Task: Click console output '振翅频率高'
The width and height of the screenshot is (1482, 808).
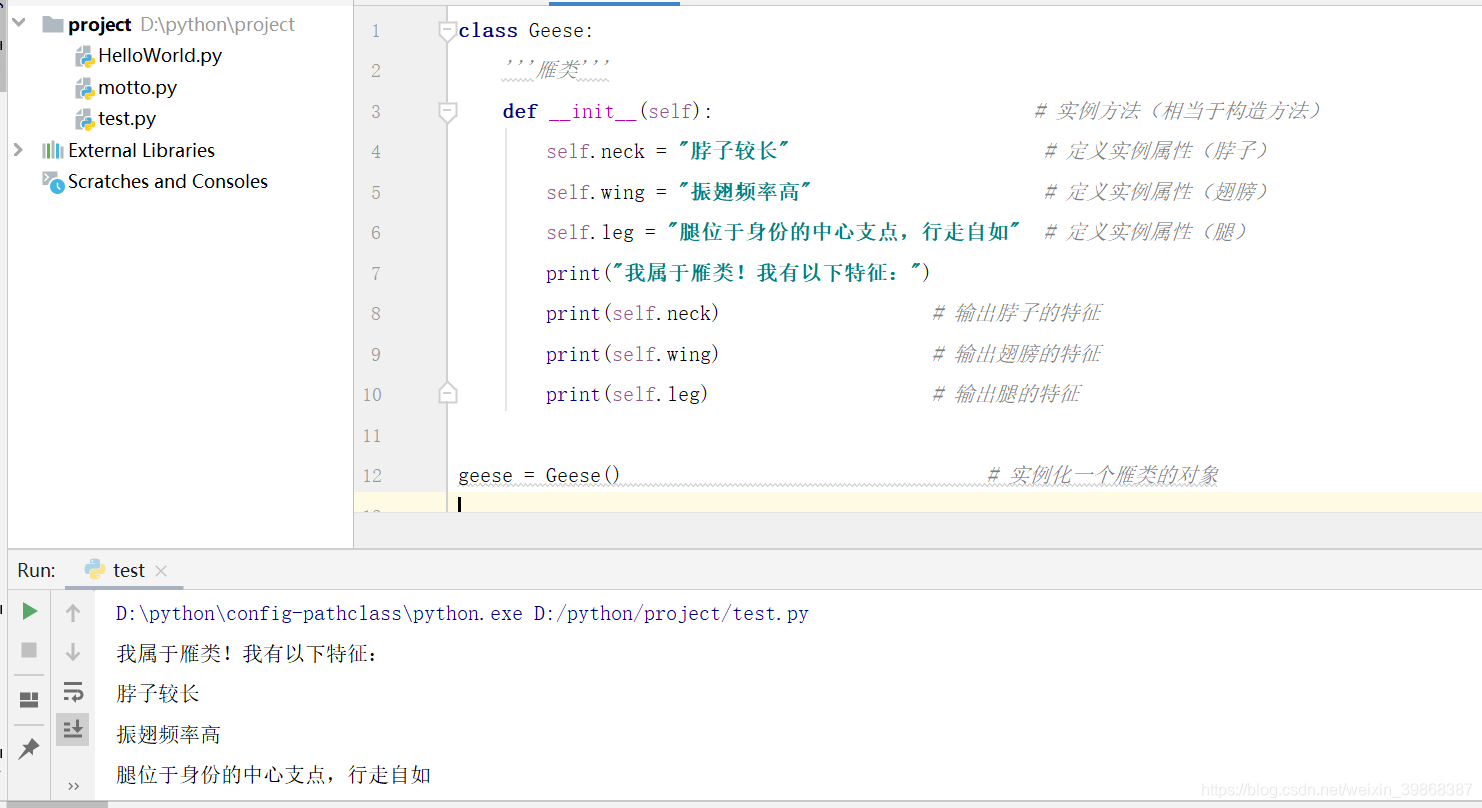Action: click(168, 735)
